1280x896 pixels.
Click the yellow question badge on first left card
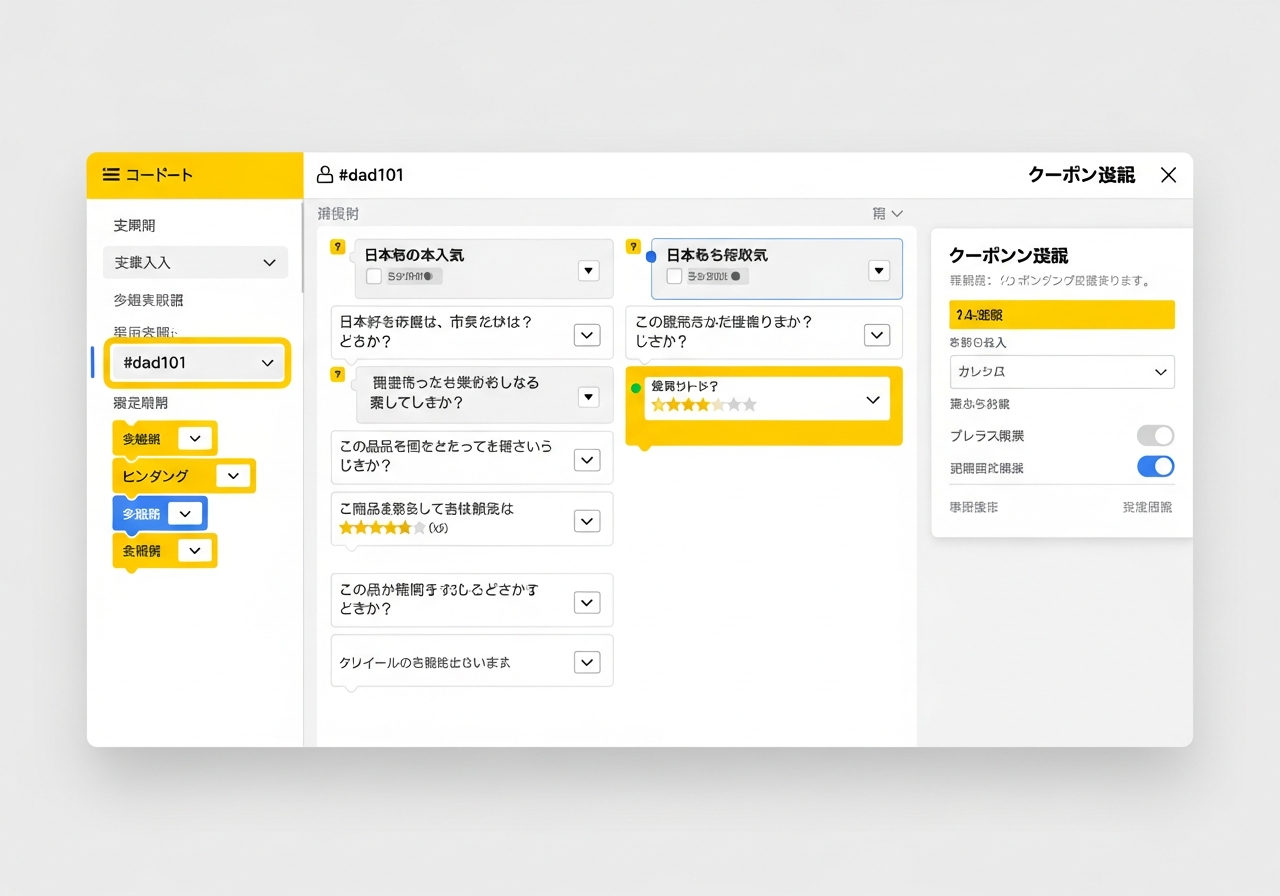pos(338,246)
